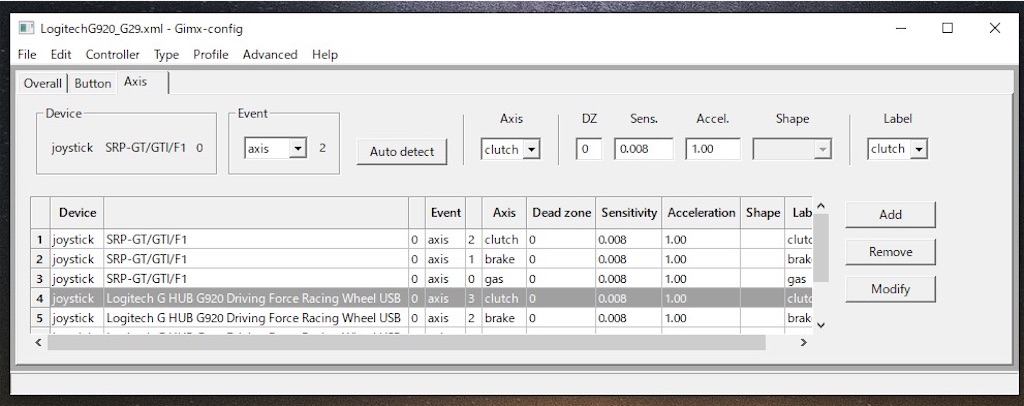Click the clutch axis cell in row 4

(x=504, y=298)
